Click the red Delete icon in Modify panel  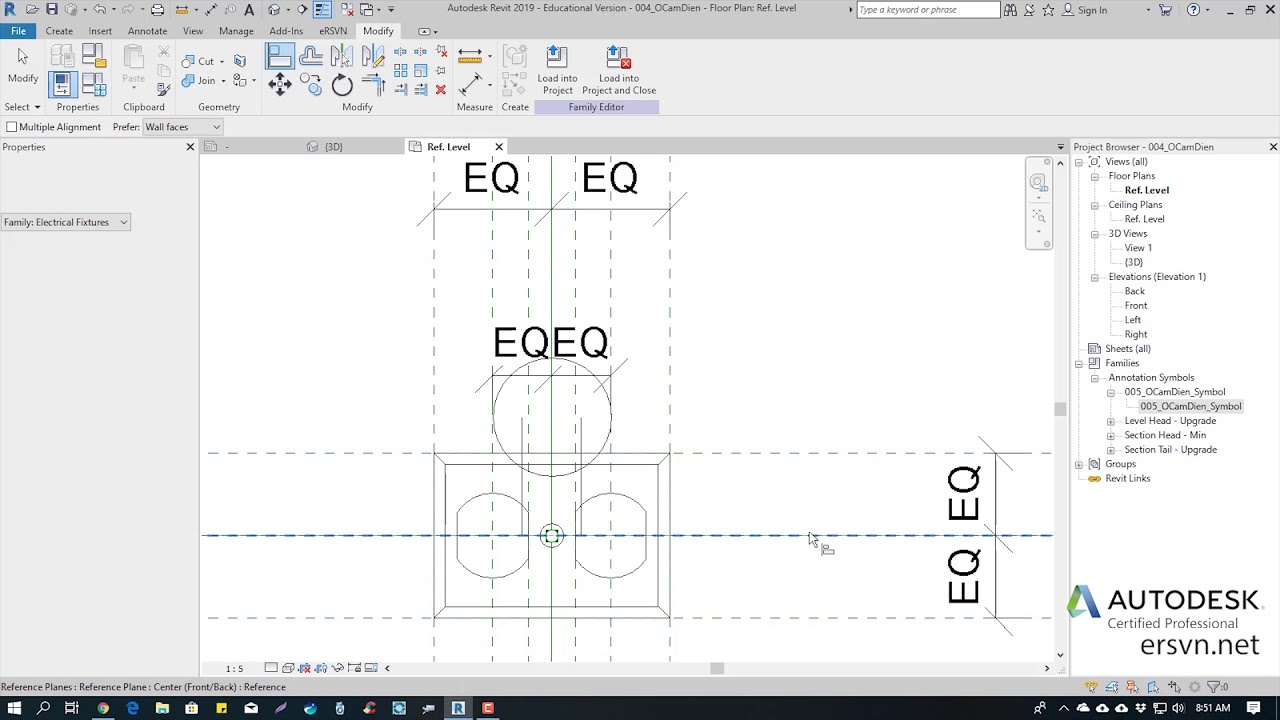(x=440, y=90)
